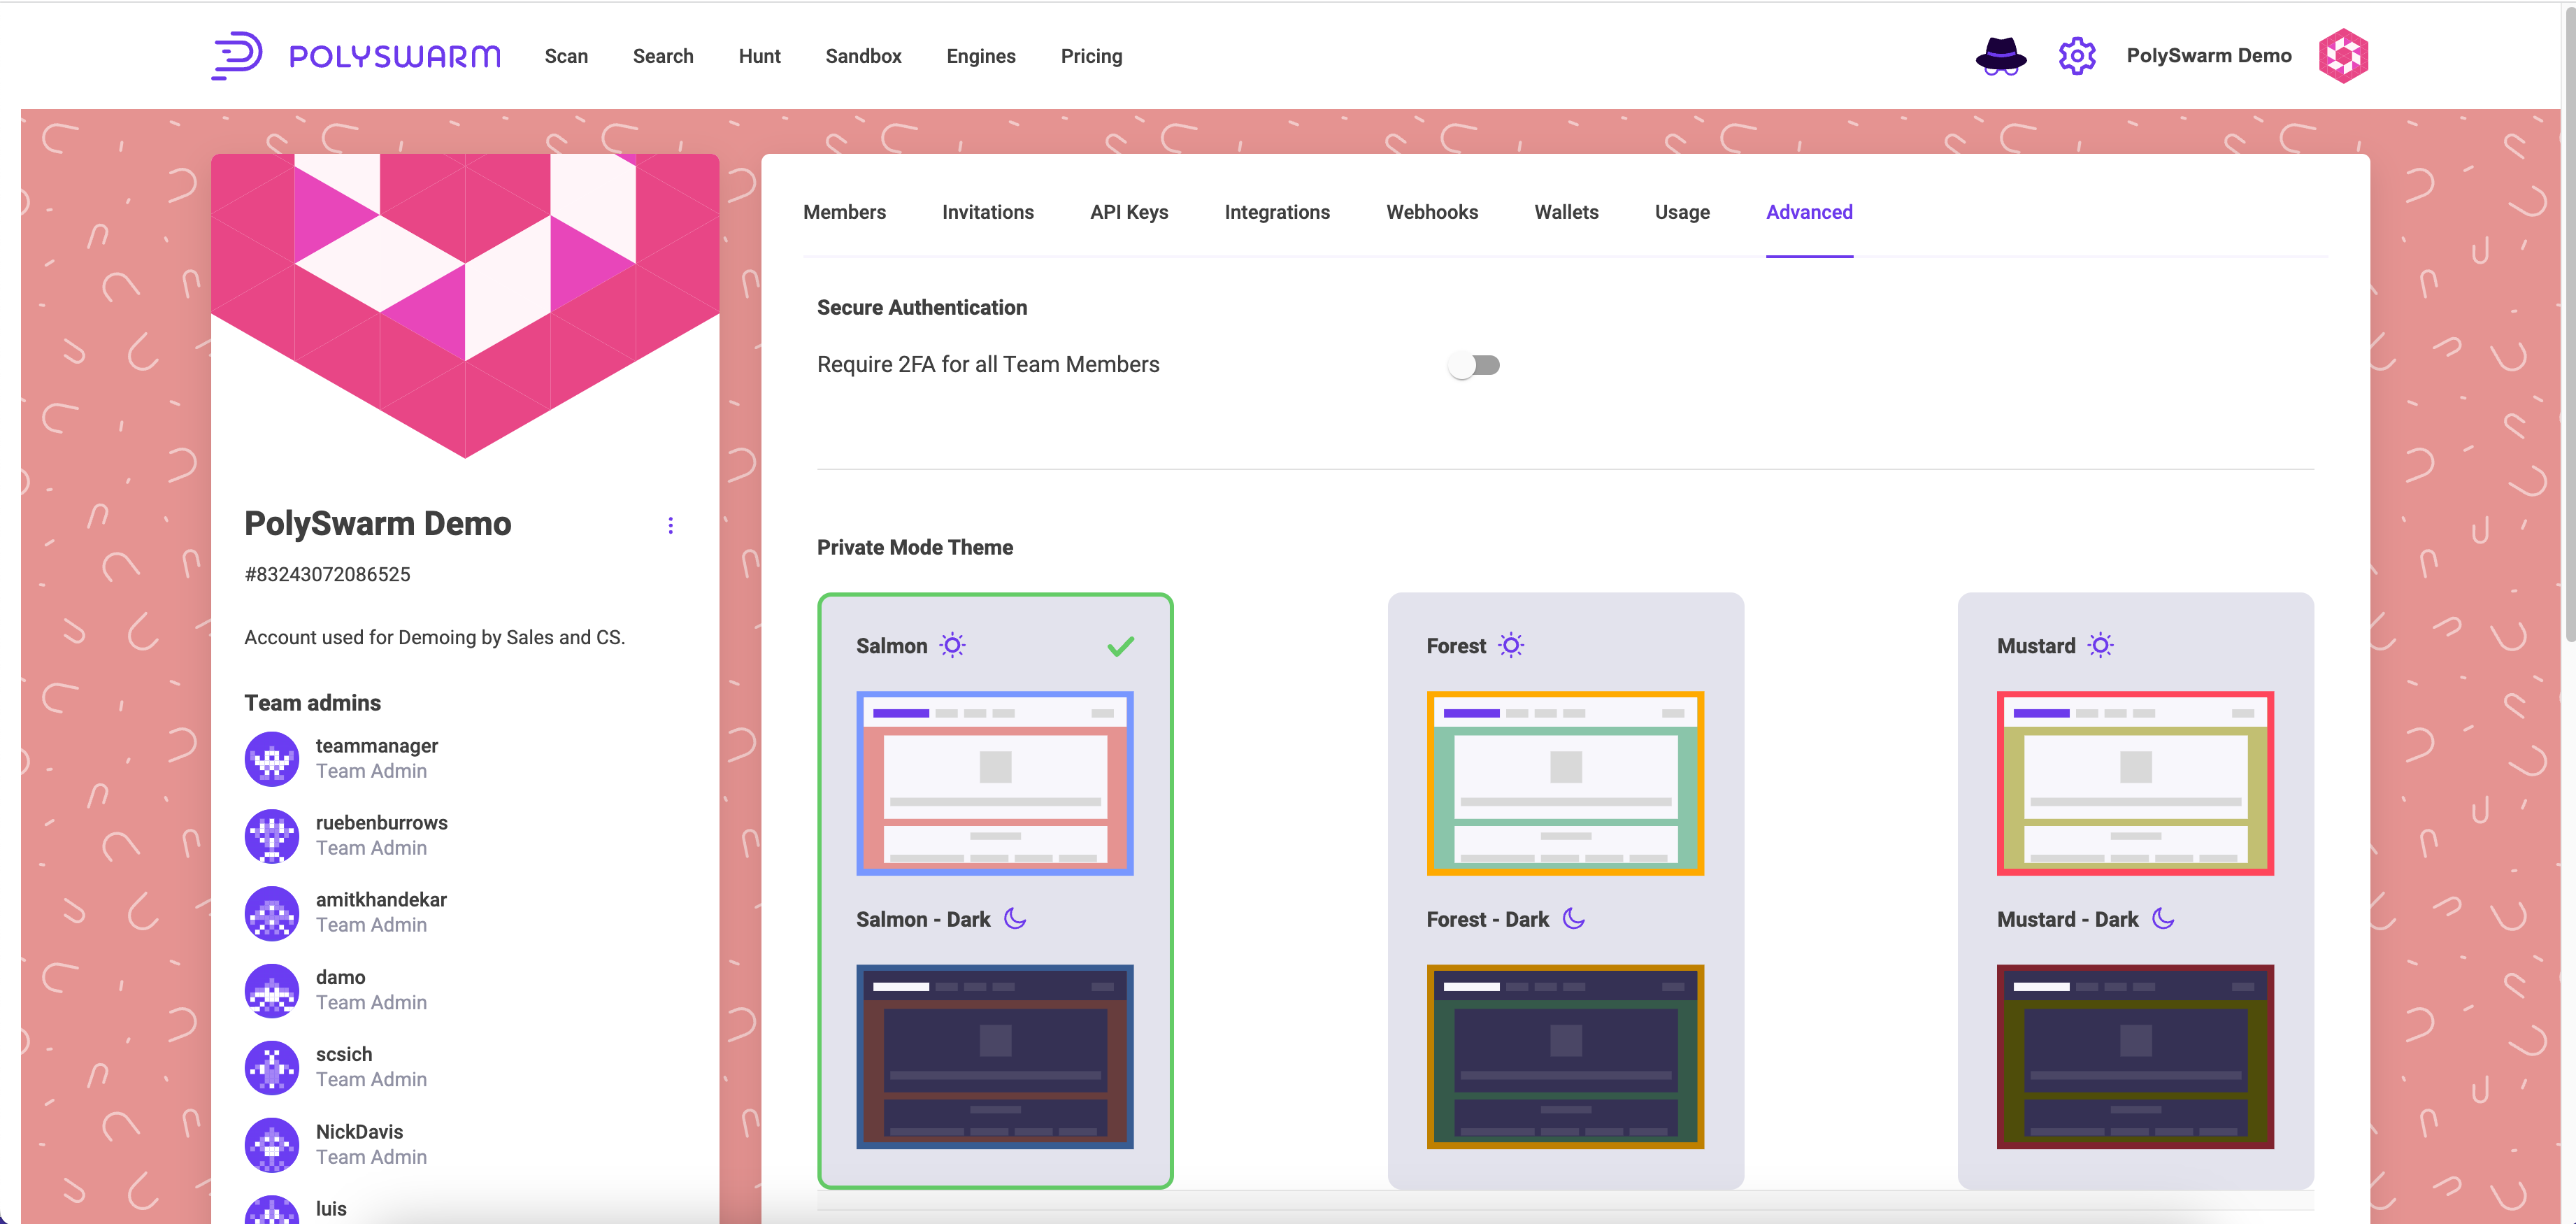Switch to the Webhooks tab
The height and width of the screenshot is (1224, 2576).
coord(1431,212)
